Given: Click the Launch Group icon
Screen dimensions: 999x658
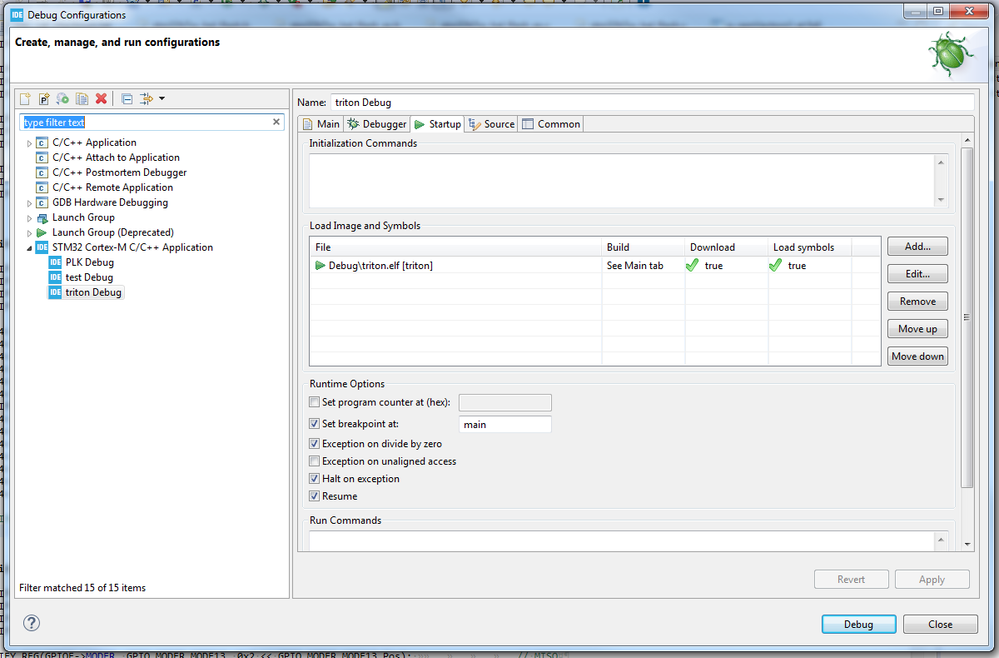Looking at the screenshot, I should [x=41, y=218].
